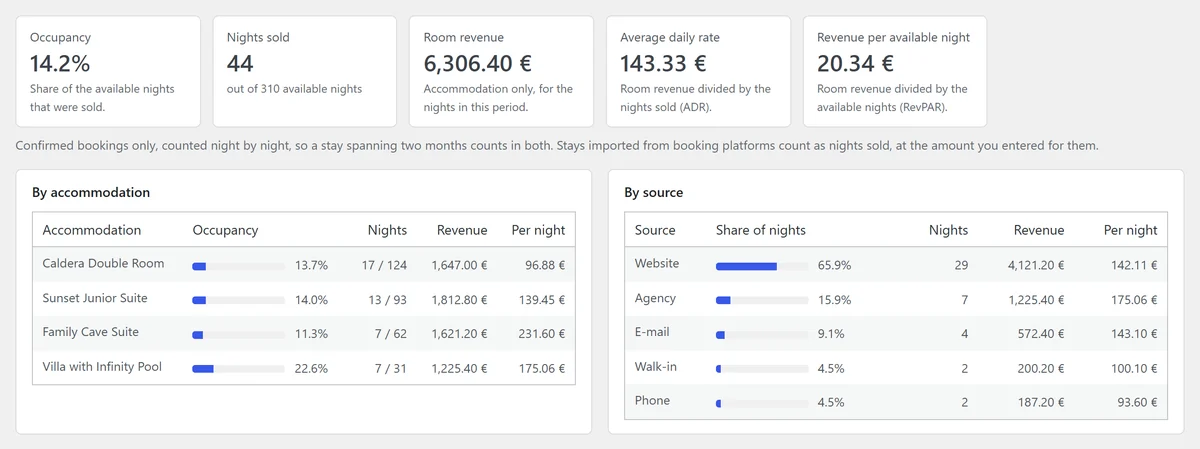
Task: Click the Occupancy column header in accommodation table
Action: click(x=225, y=230)
